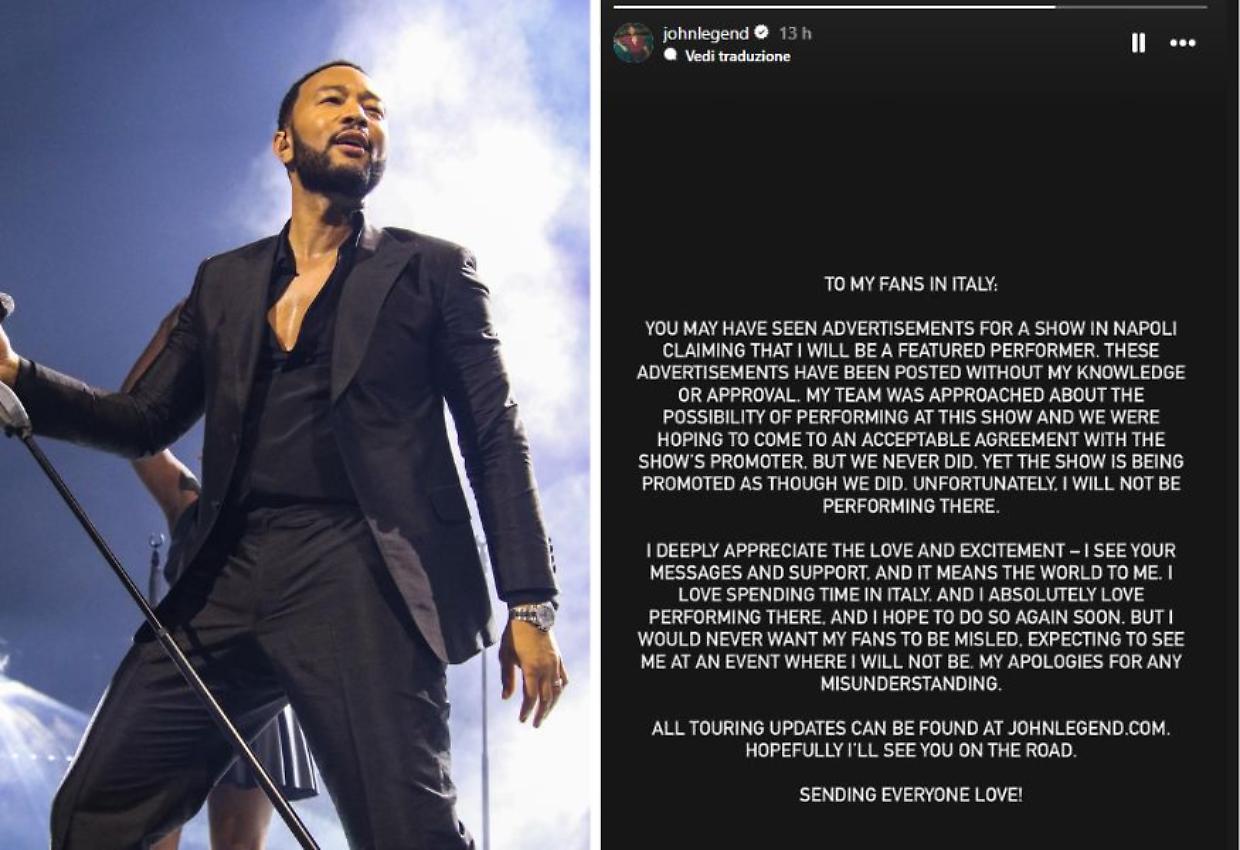
Task: Click the JOHNLEGEND.COM text in the story
Action: pyautogui.click(x=1060, y=728)
